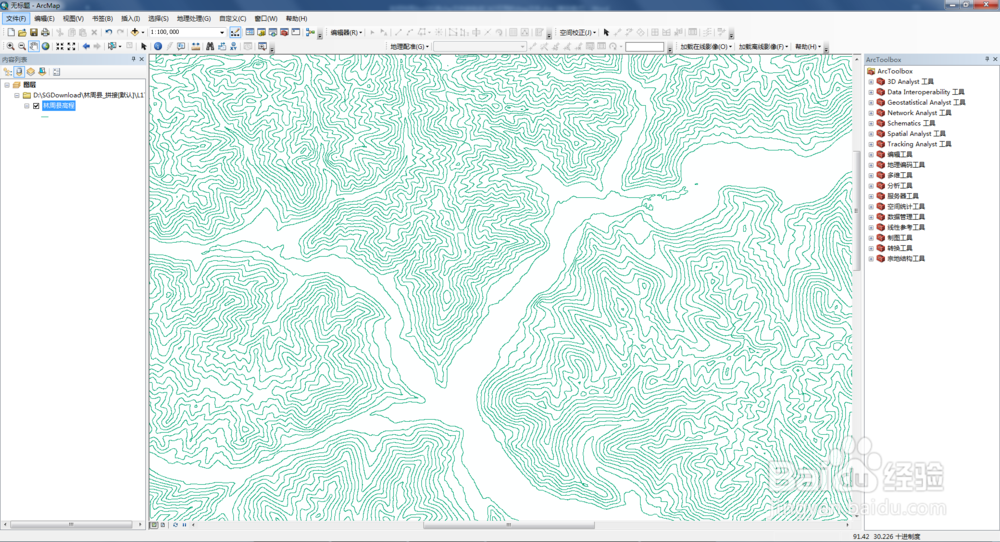Image resolution: width=1000 pixels, height=542 pixels.
Task: Switch to List By Drawing Order view
Action: pyautogui.click(x=8, y=72)
